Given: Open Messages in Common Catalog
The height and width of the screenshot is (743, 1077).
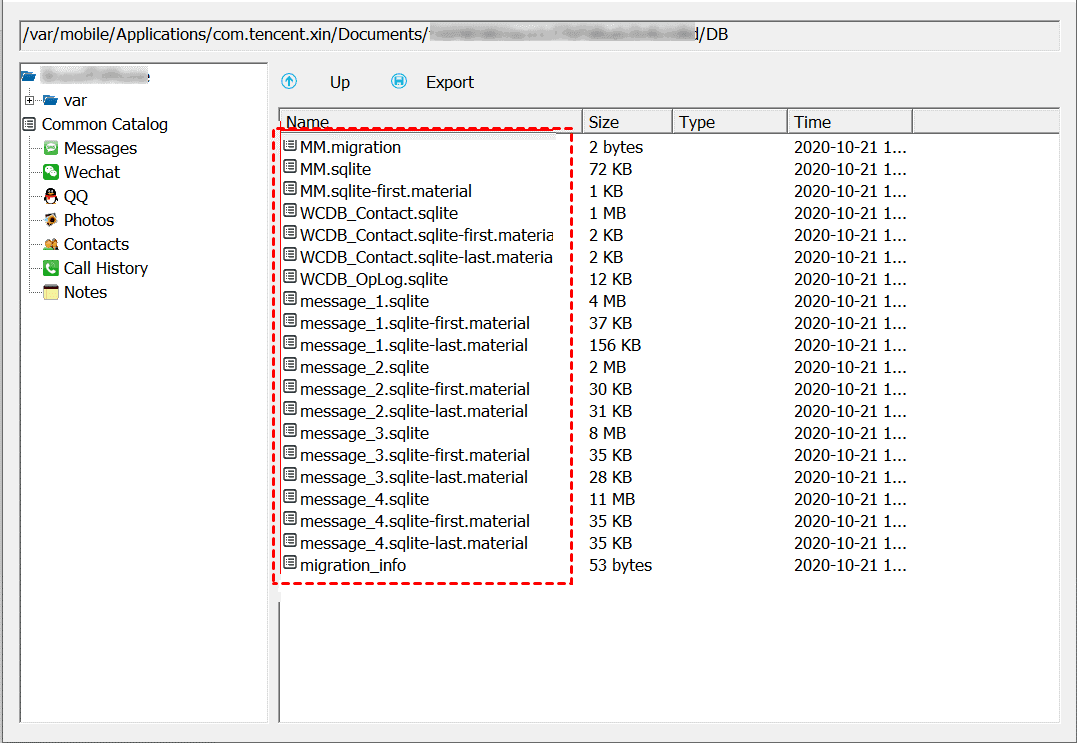Looking at the screenshot, I should point(100,148).
